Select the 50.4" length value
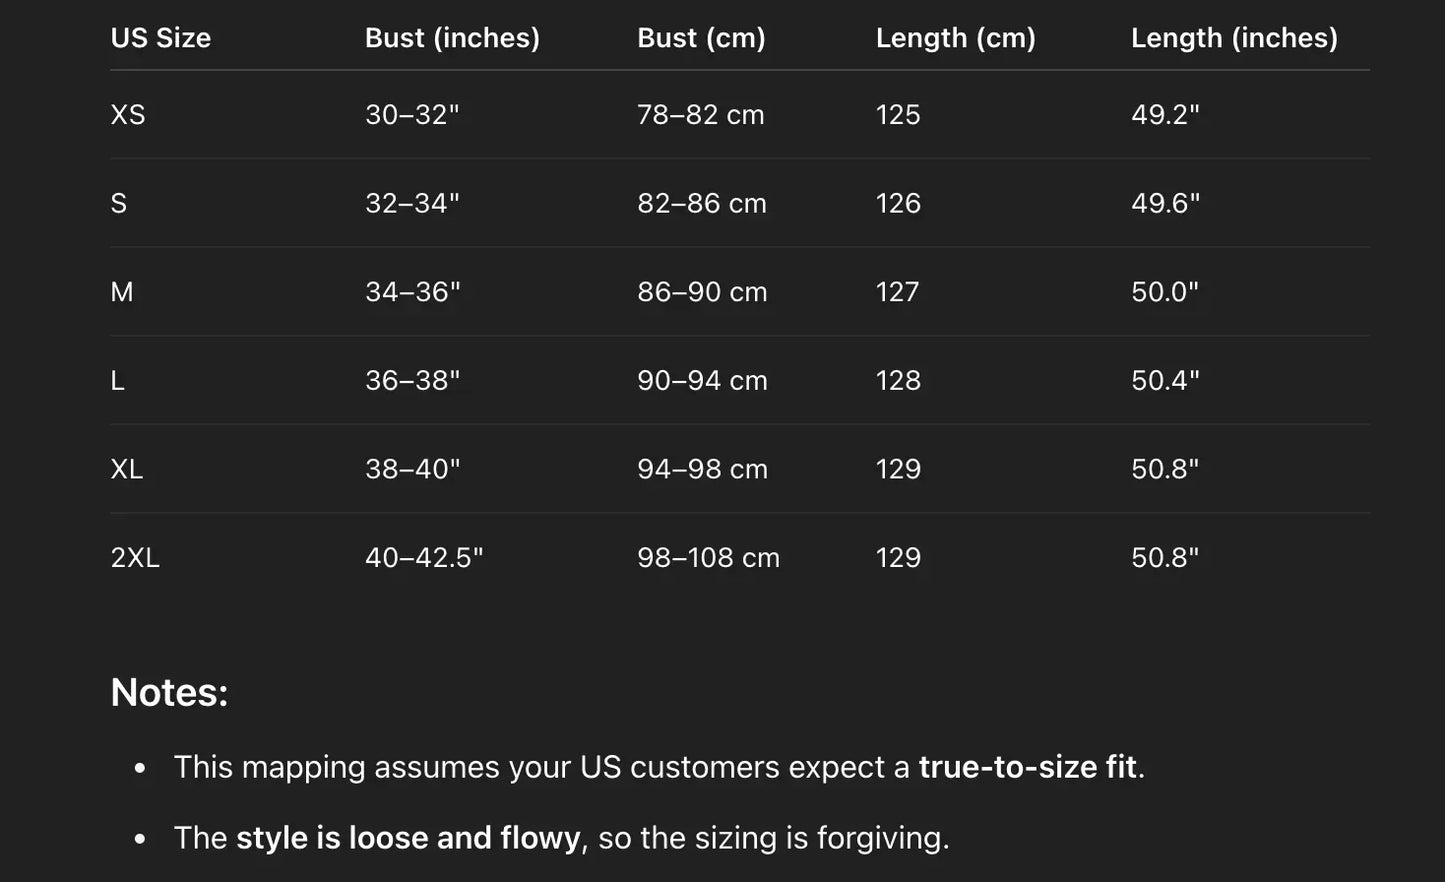This screenshot has width=1445, height=882. pos(1165,381)
